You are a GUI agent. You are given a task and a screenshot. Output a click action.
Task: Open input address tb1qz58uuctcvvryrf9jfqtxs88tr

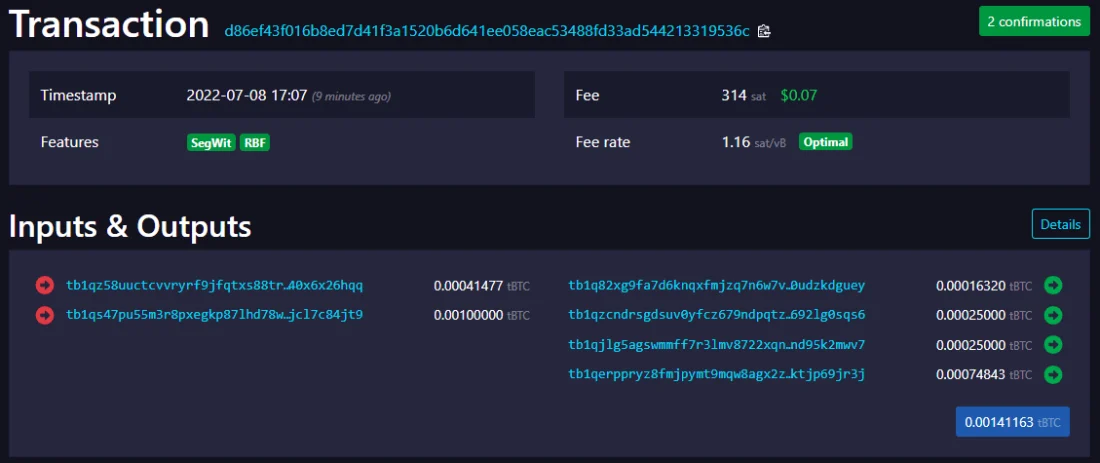point(214,285)
